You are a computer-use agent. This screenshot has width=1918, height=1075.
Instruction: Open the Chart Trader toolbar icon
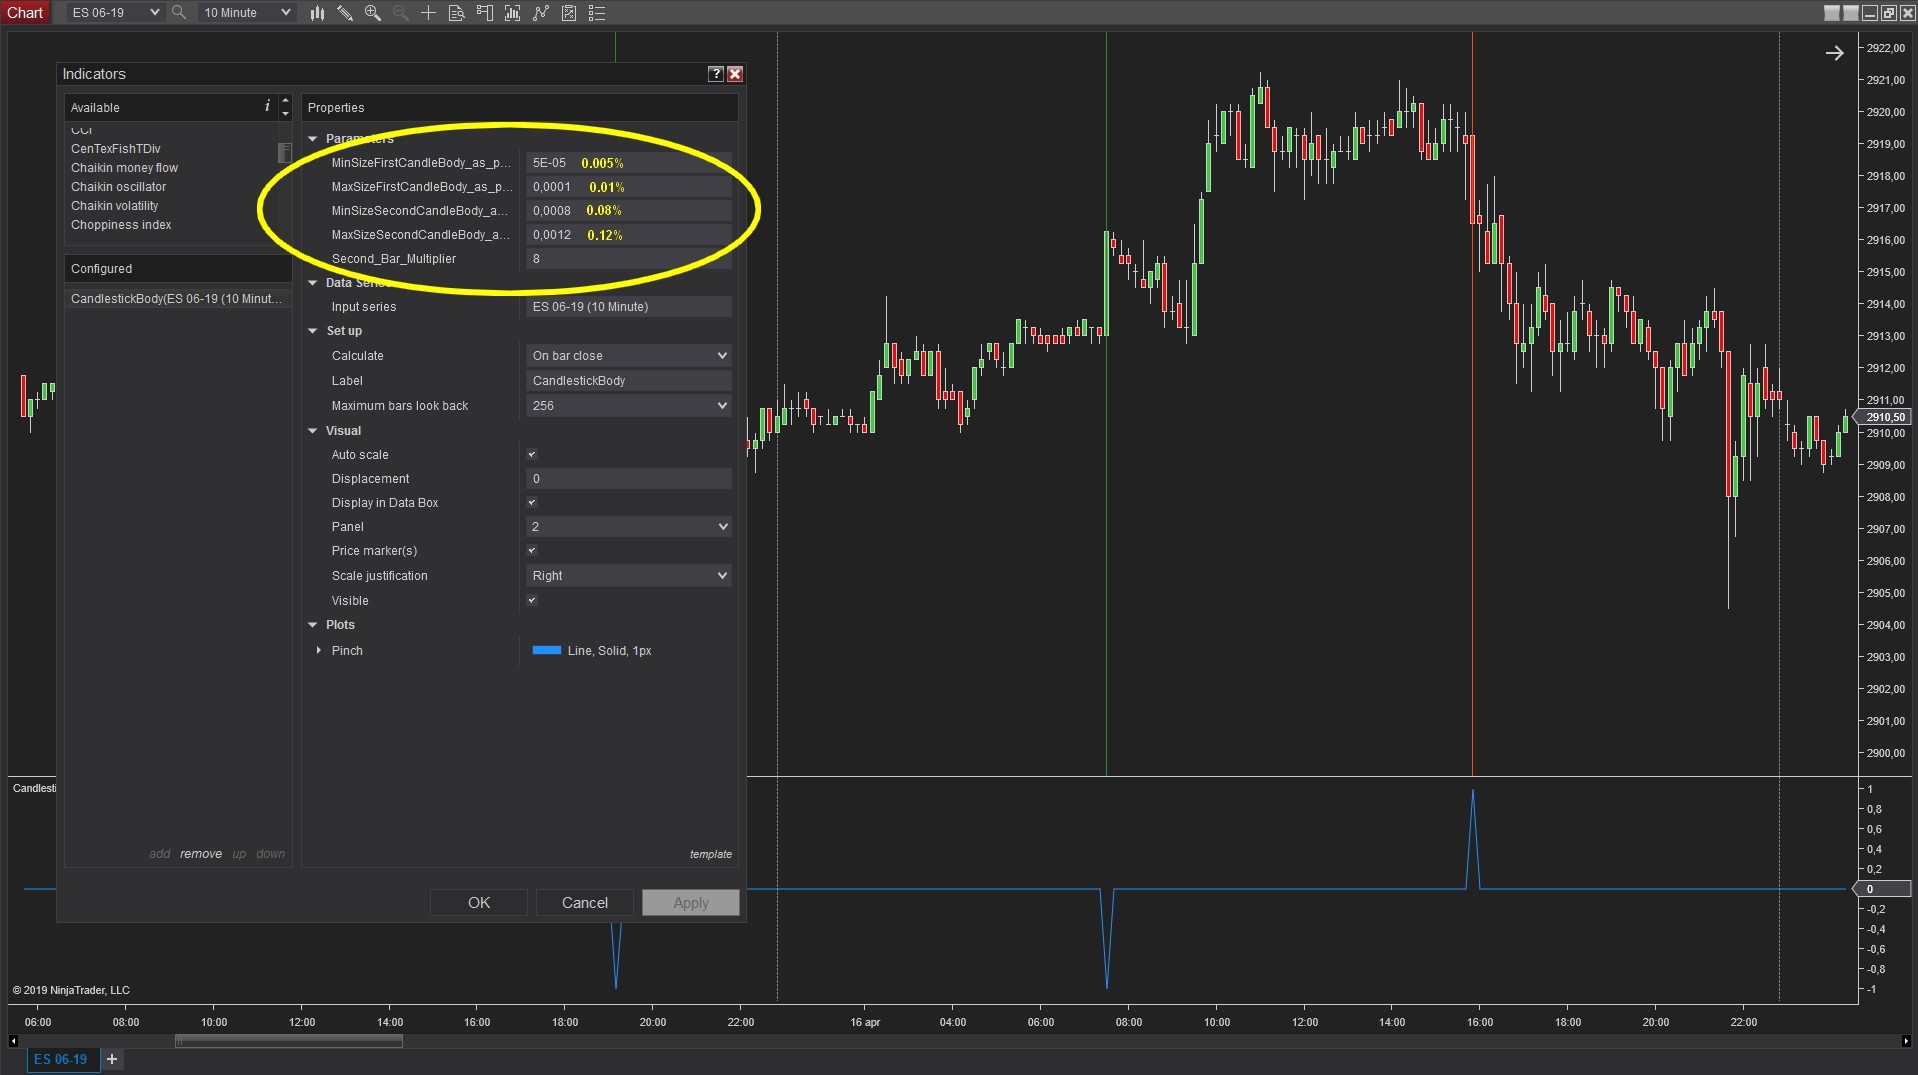pos(485,13)
